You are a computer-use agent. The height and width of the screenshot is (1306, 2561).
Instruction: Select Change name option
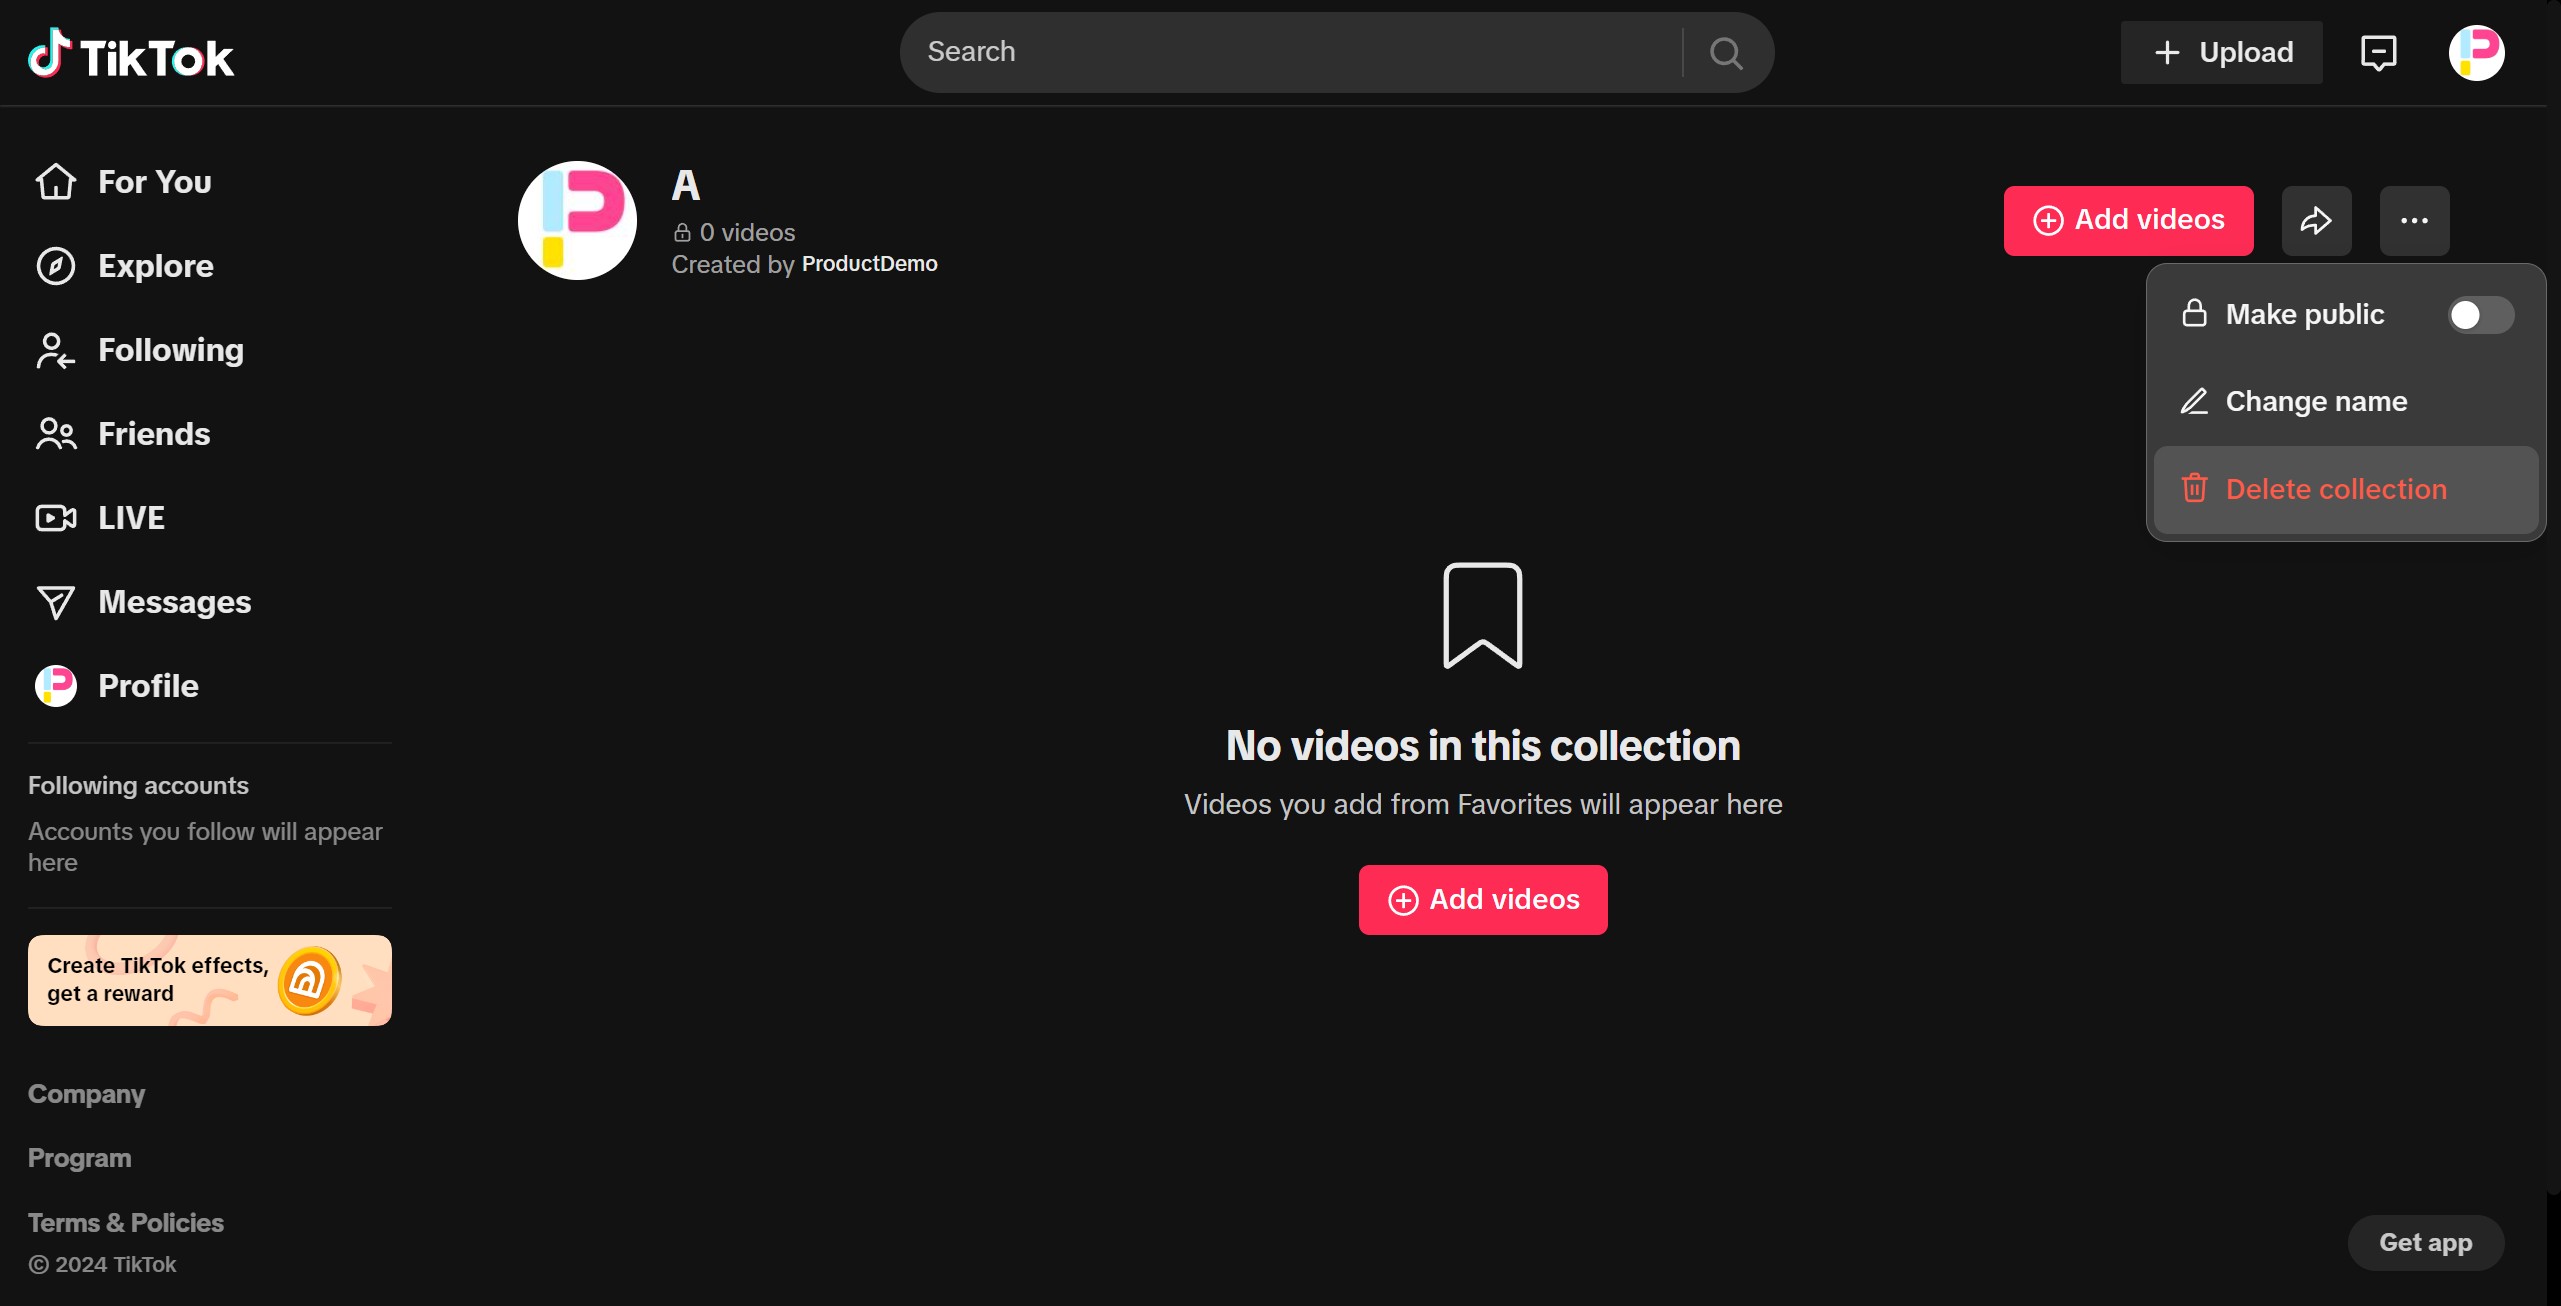[x=2346, y=402]
